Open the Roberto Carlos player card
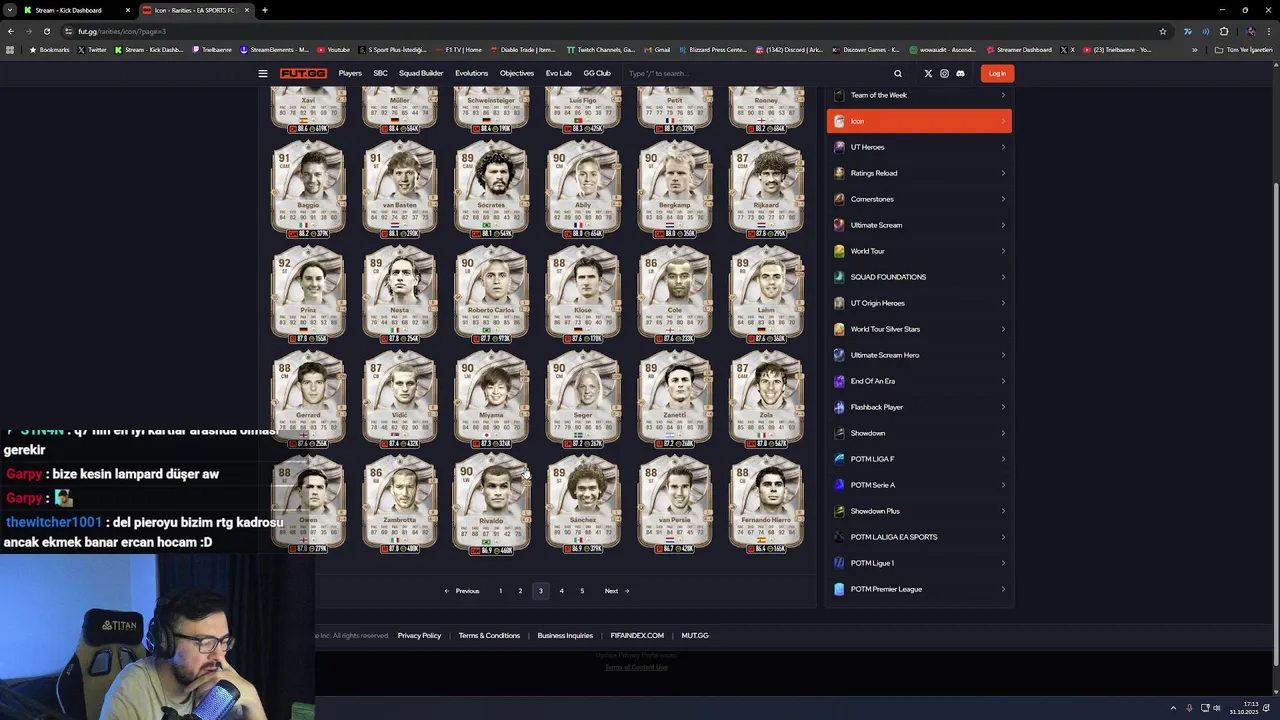Viewport: 1280px width, 720px height. (491, 294)
